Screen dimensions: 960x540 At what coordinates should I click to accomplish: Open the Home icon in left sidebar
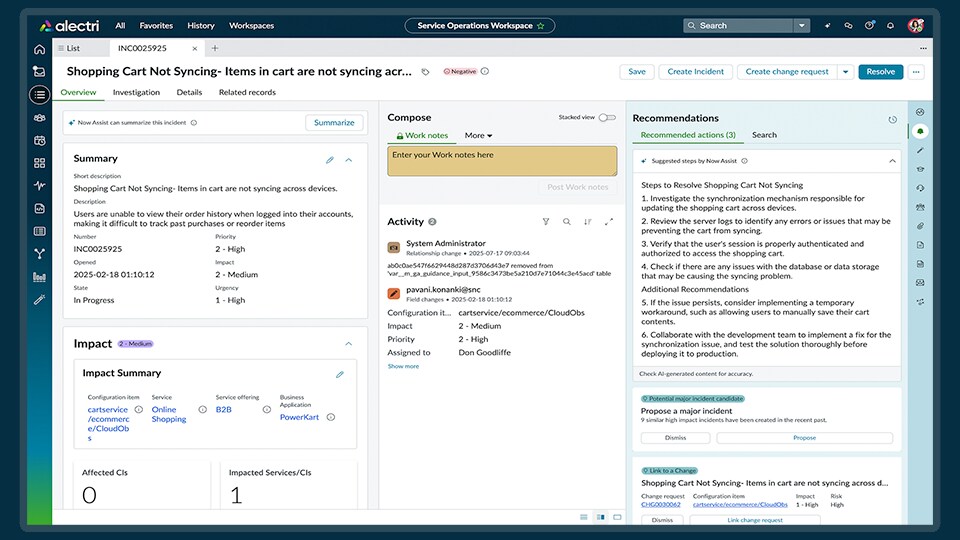(x=39, y=49)
